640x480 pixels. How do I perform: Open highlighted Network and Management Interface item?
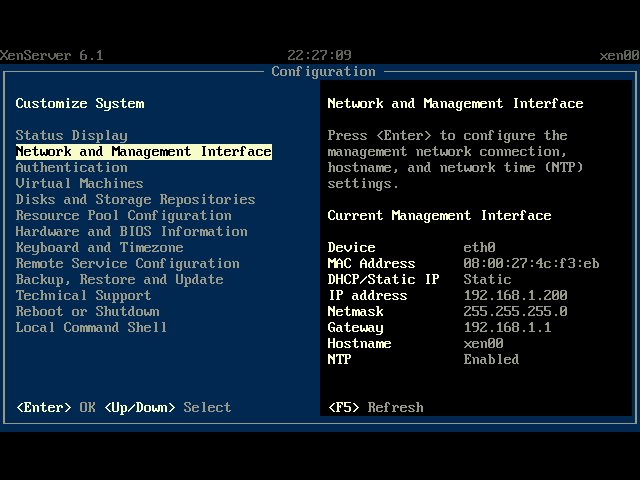point(144,151)
